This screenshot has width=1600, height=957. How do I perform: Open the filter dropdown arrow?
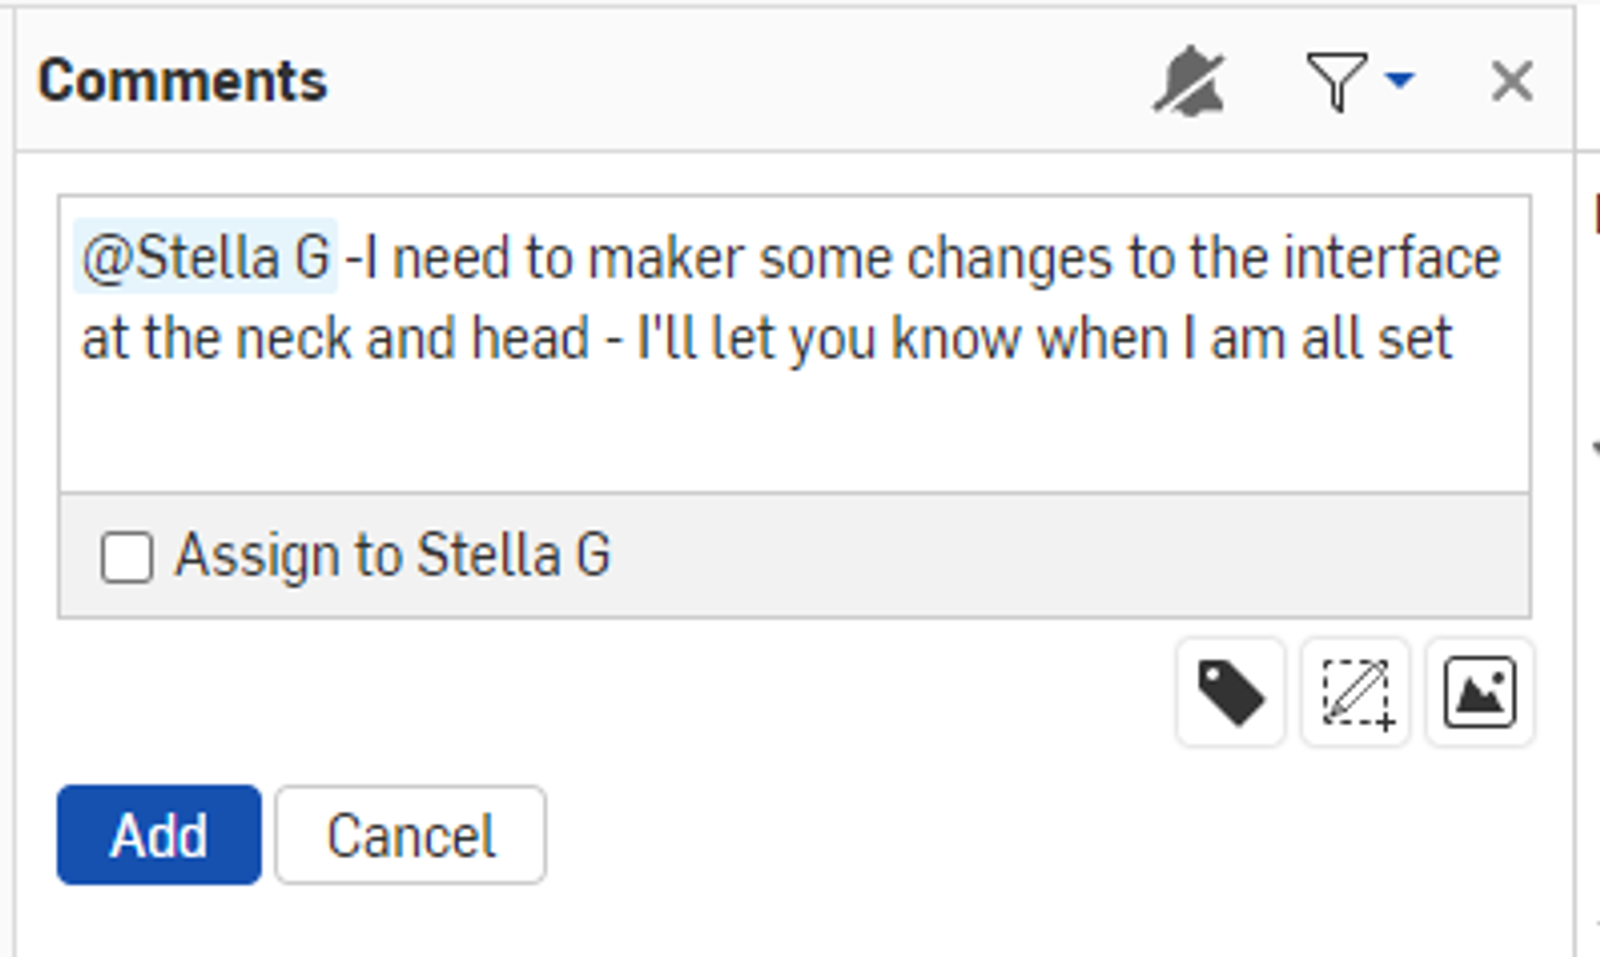(x=1401, y=80)
